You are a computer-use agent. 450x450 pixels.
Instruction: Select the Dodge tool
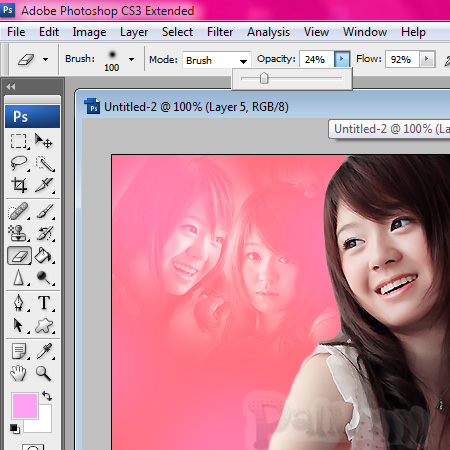[x=45, y=277]
